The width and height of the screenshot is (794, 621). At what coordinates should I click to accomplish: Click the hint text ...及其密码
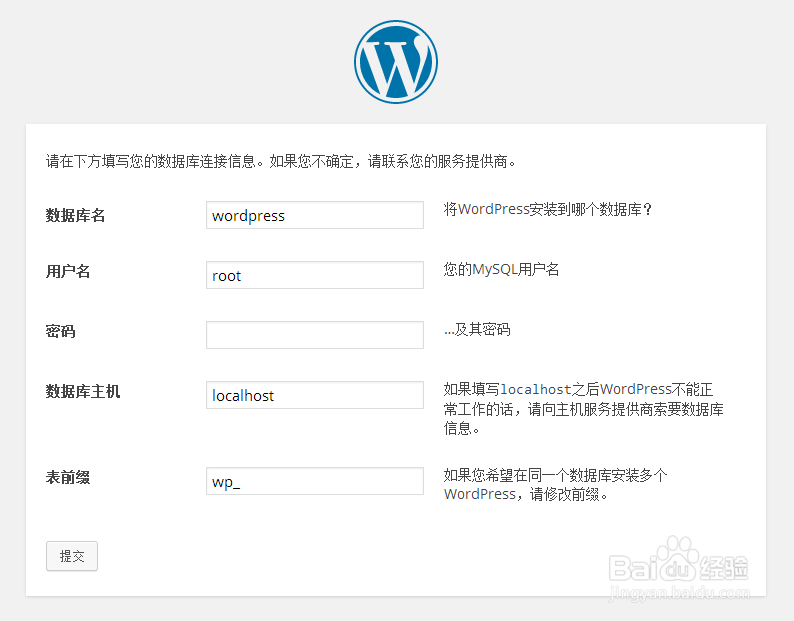click(477, 329)
